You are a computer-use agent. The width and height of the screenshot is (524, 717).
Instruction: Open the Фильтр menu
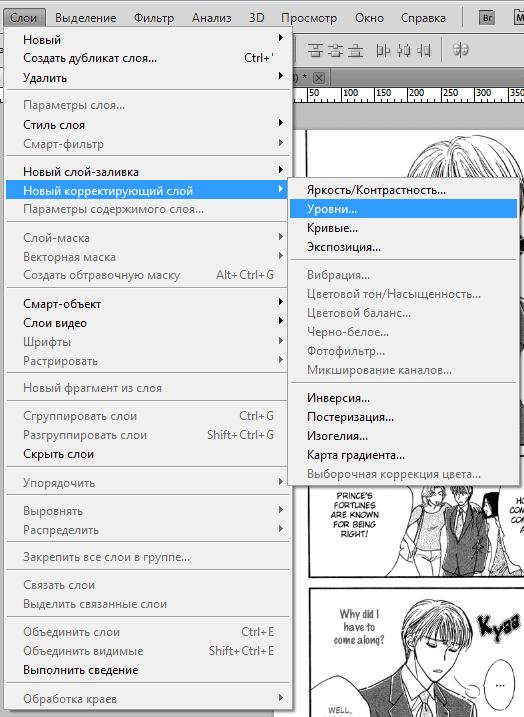point(154,18)
